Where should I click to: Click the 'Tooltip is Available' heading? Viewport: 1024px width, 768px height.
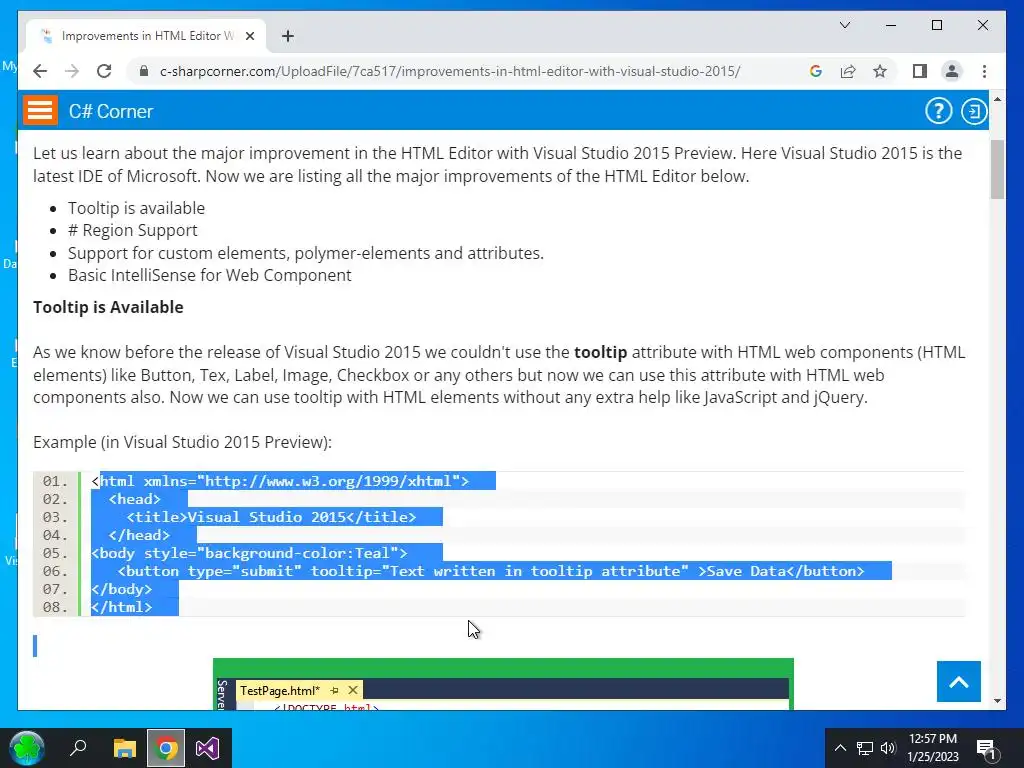tap(108, 307)
